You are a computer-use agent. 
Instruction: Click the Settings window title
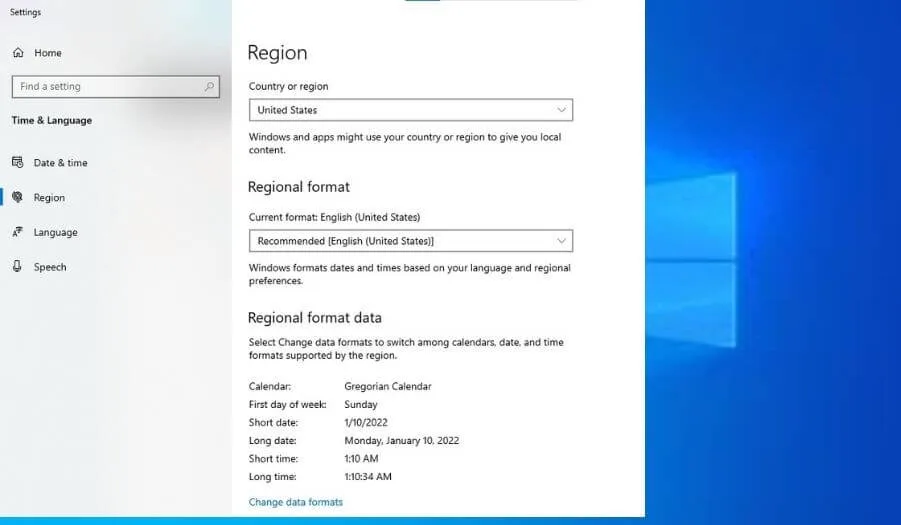coord(25,12)
